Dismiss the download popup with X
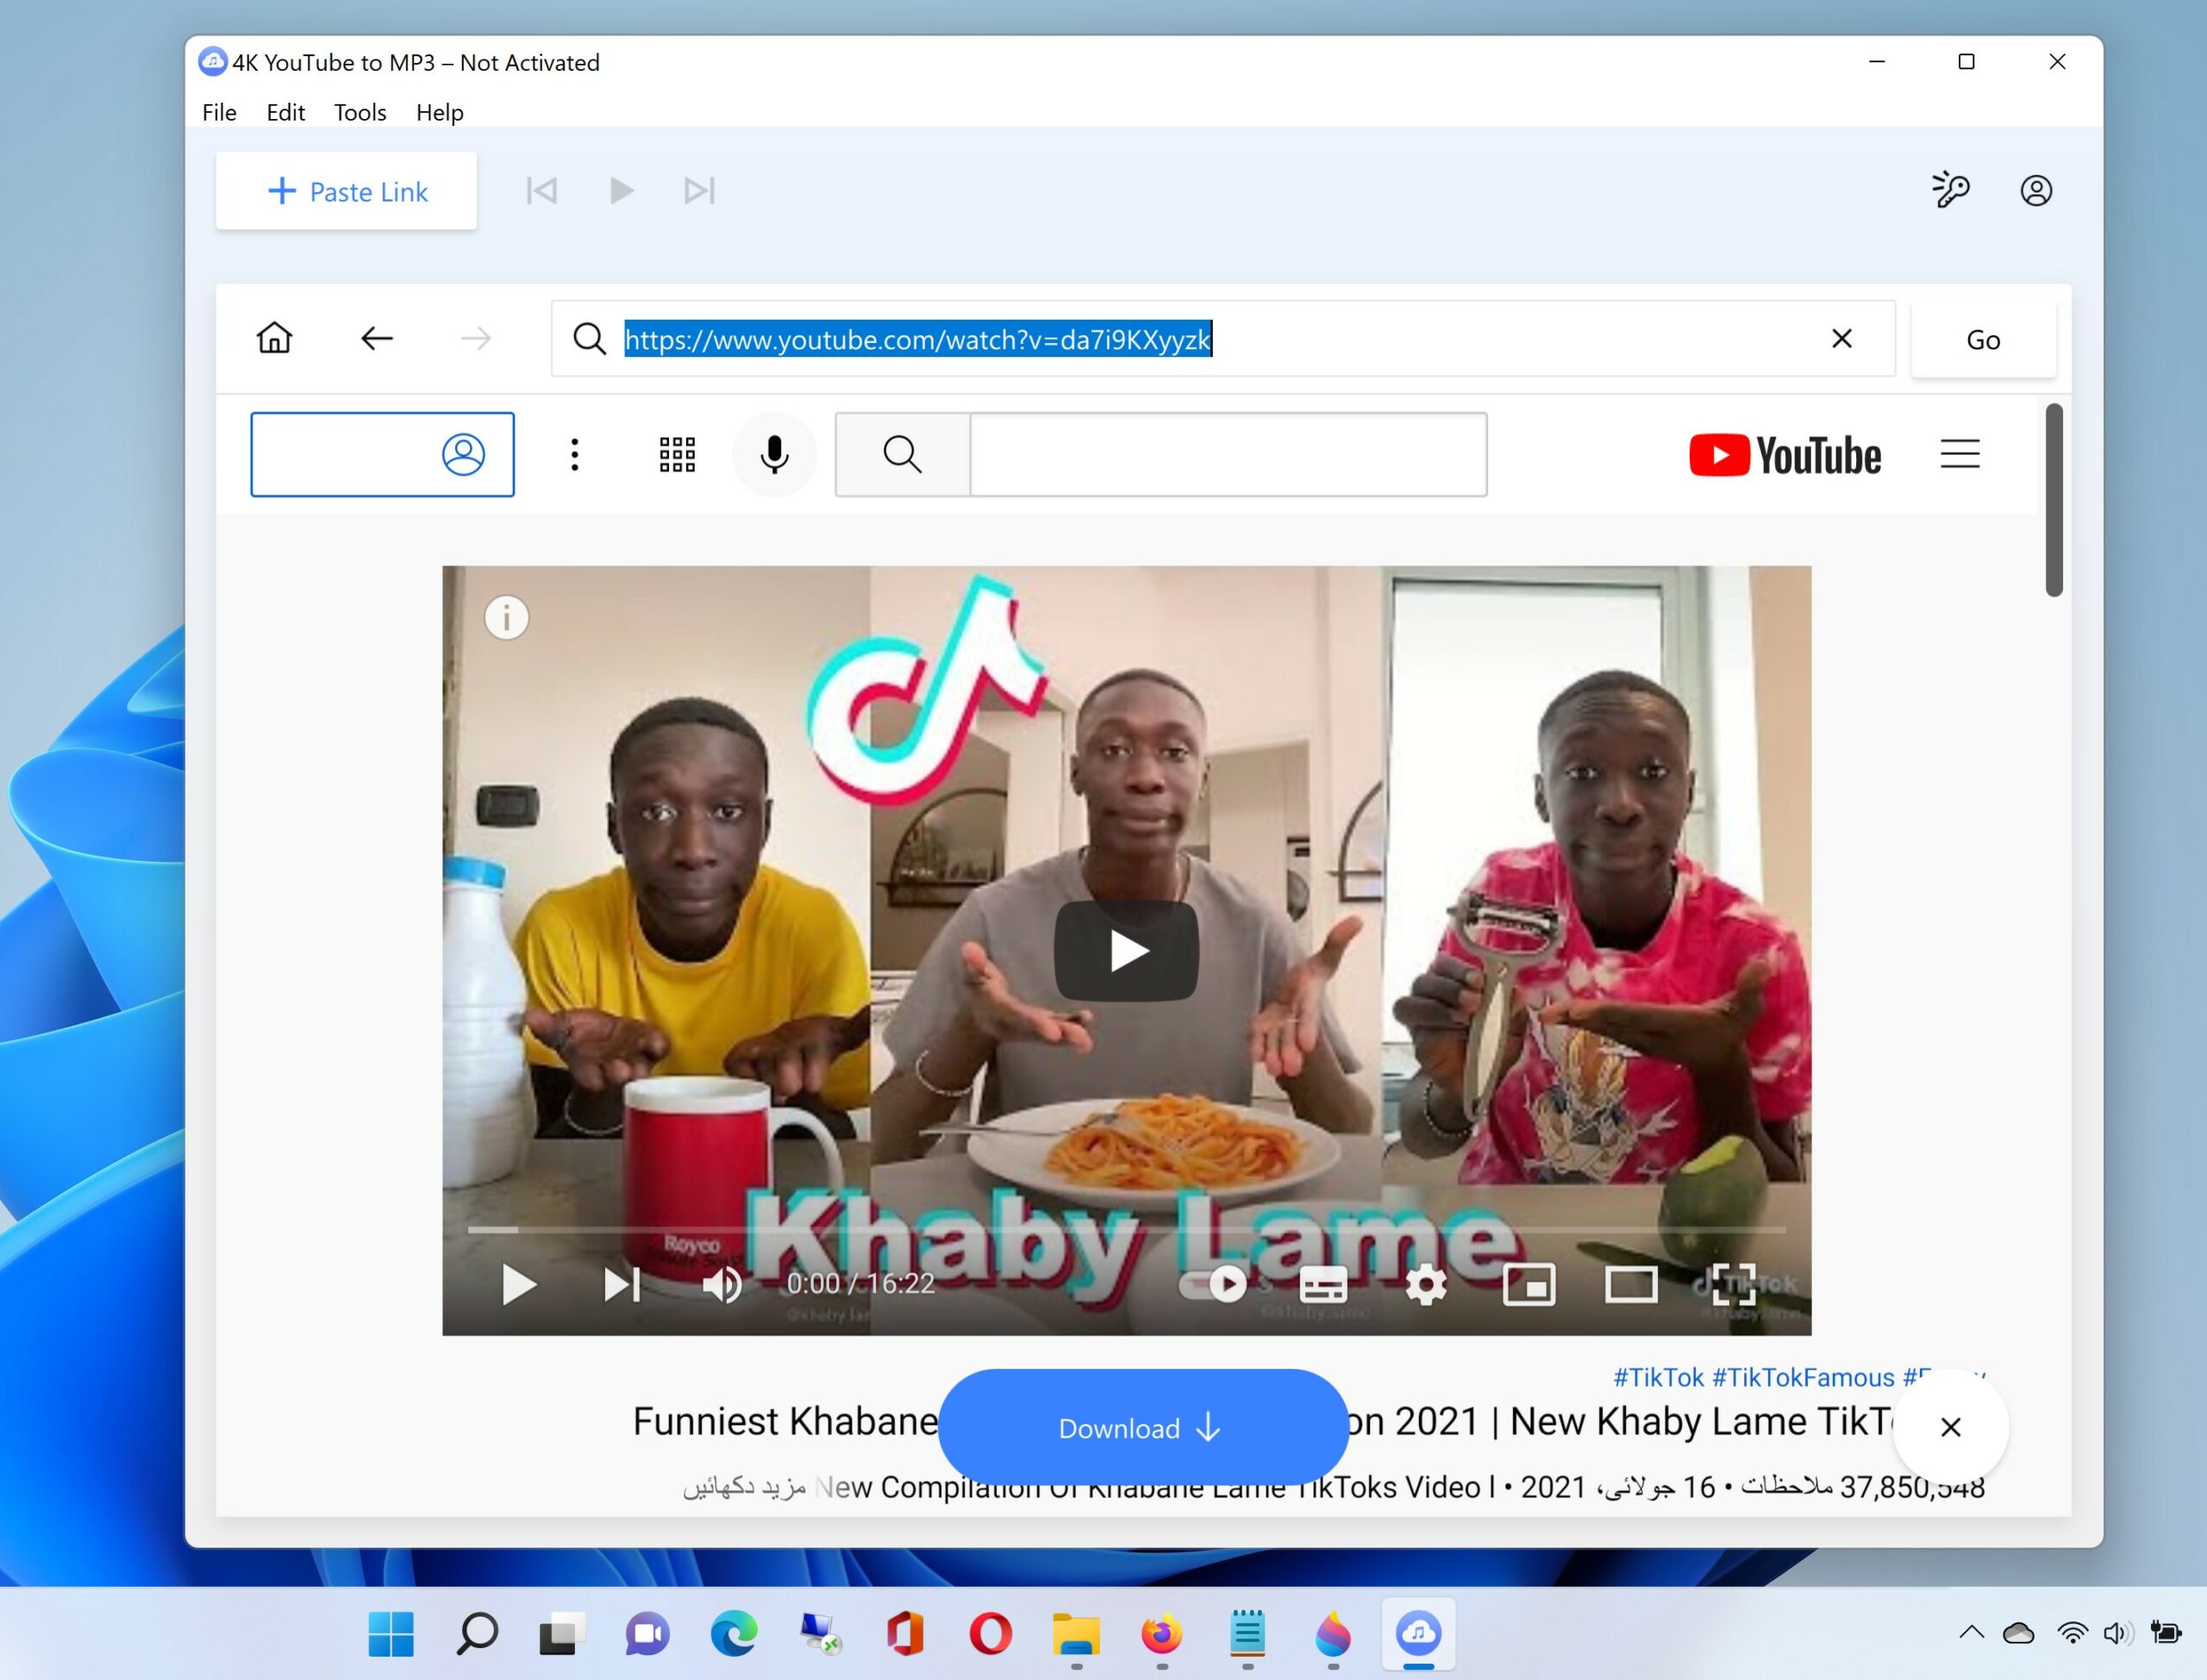Image resolution: width=2207 pixels, height=1680 pixels. pyautogui.click(x=1950, y=1427)
